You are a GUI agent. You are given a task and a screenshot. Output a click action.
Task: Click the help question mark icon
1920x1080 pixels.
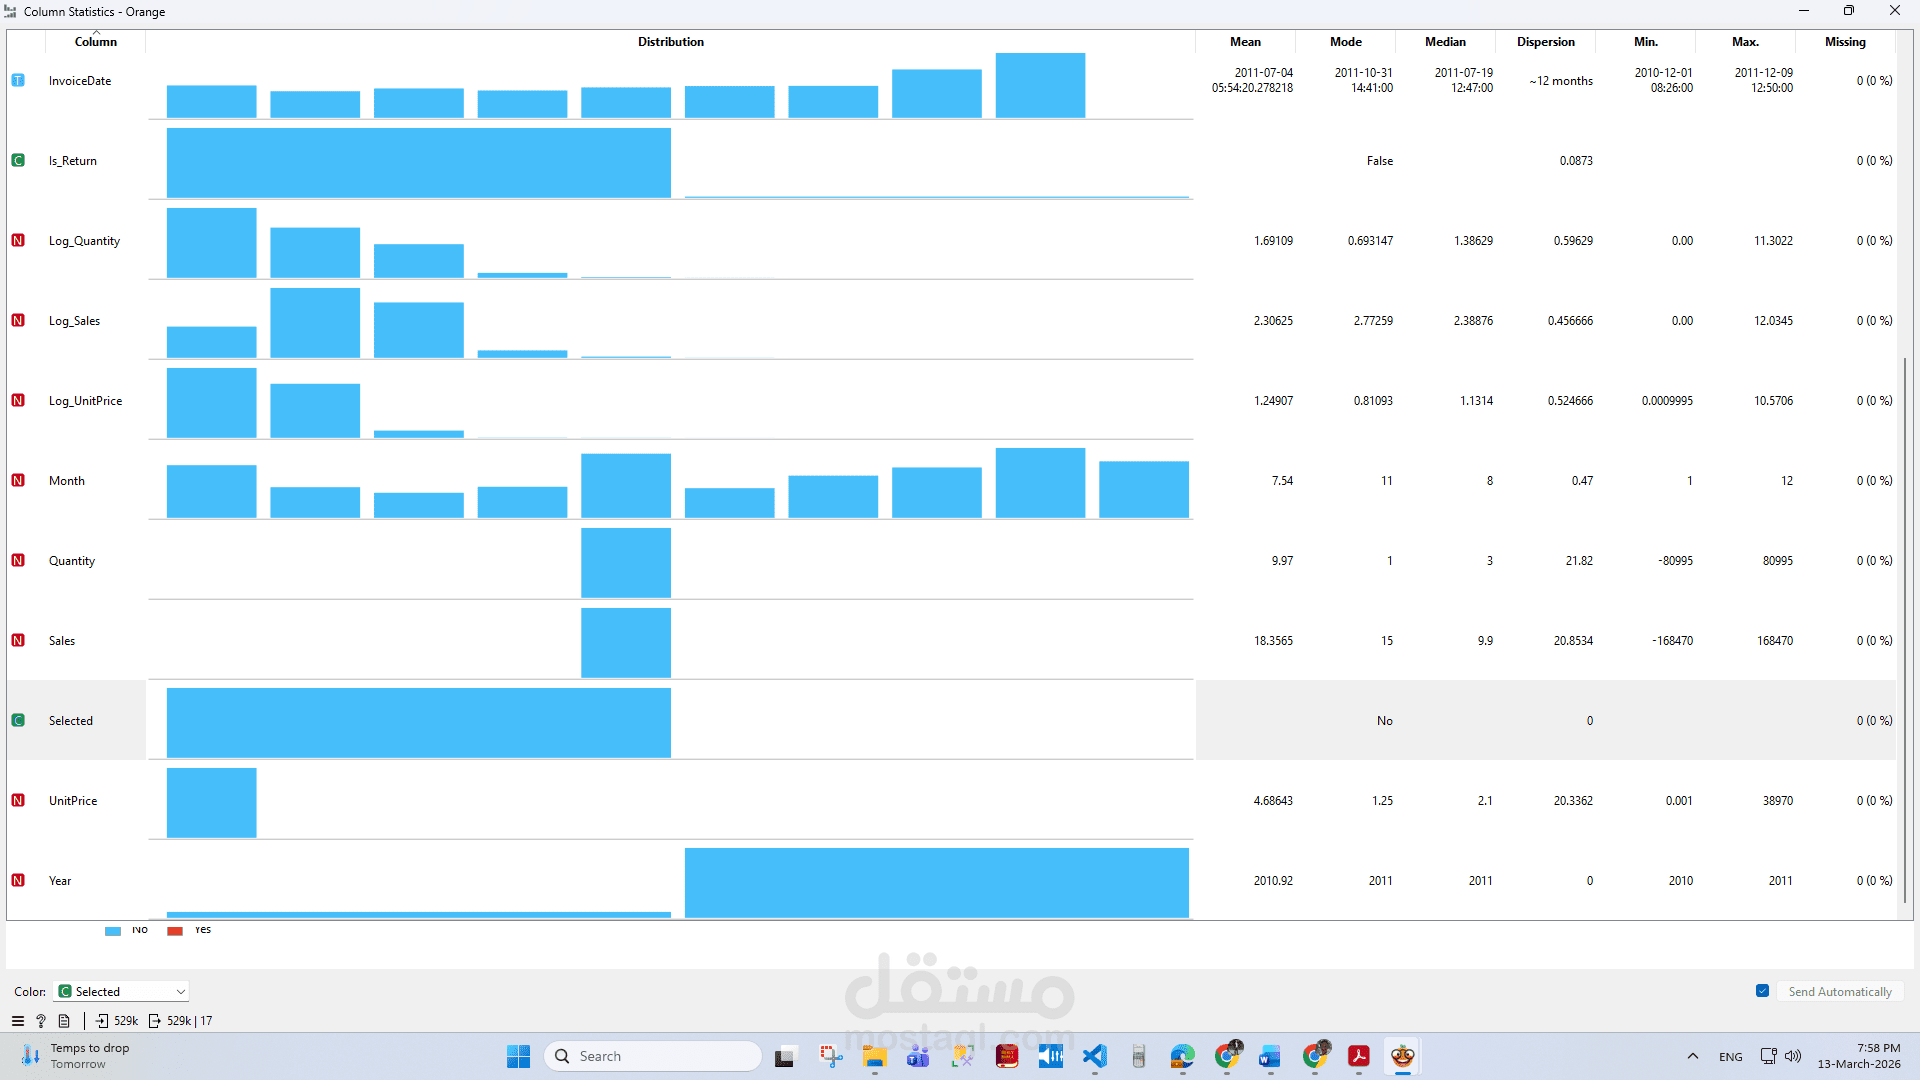(x=41, y=1021)
